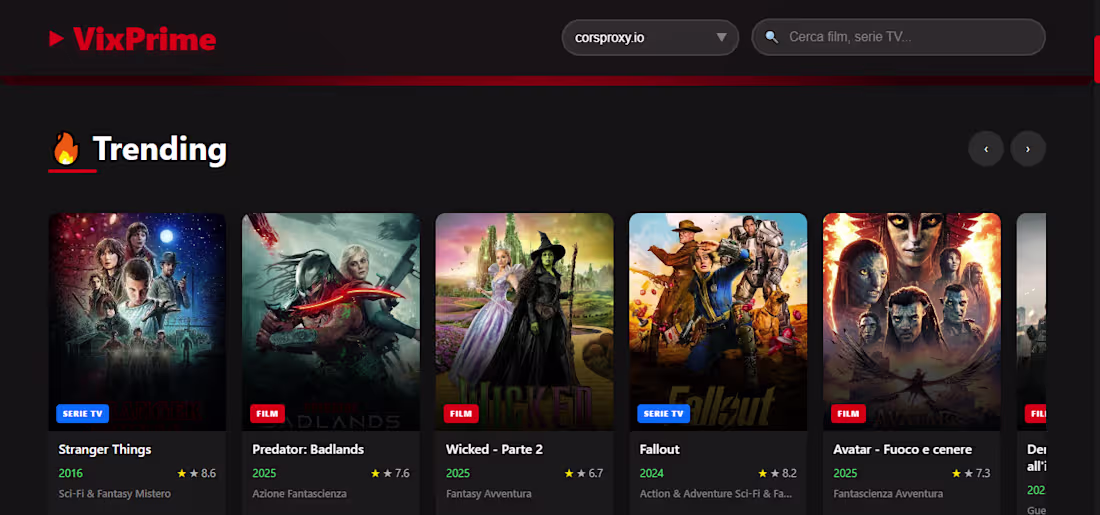Image resolution: width=1100 pixels, height=515 pixels.
Task: Open the Fallout poster
Action: 718,321
